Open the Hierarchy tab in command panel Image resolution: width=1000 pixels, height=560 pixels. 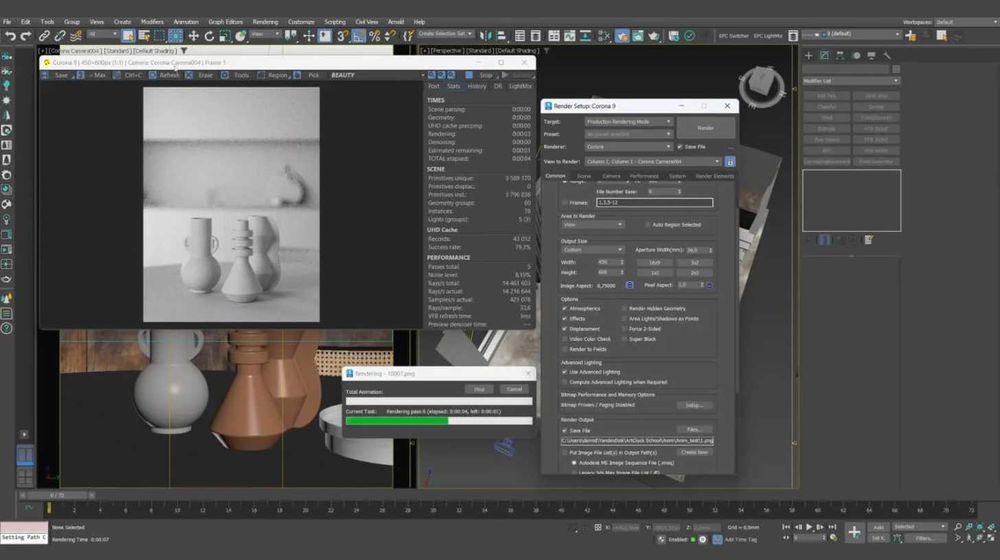coord(840,55)
